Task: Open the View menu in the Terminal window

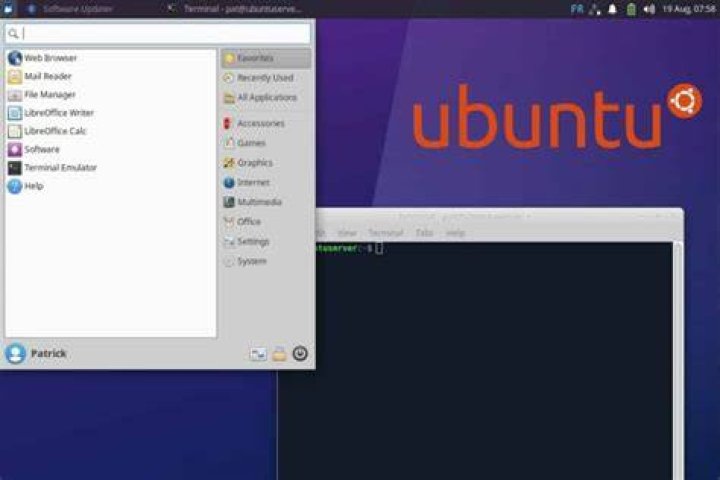Action: 347,233
